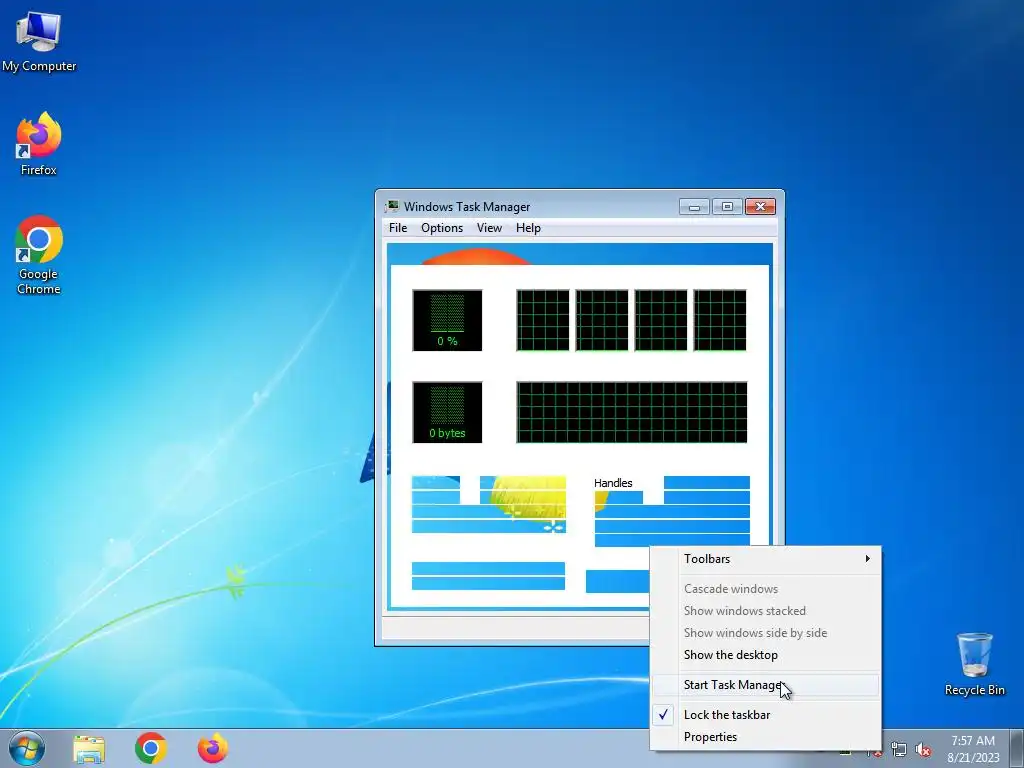The height and width of the screenshot is (768, 1024).
Task: Minimize the Windows Task Manager window
Action: pyautogui.click(x=694, y=207)
